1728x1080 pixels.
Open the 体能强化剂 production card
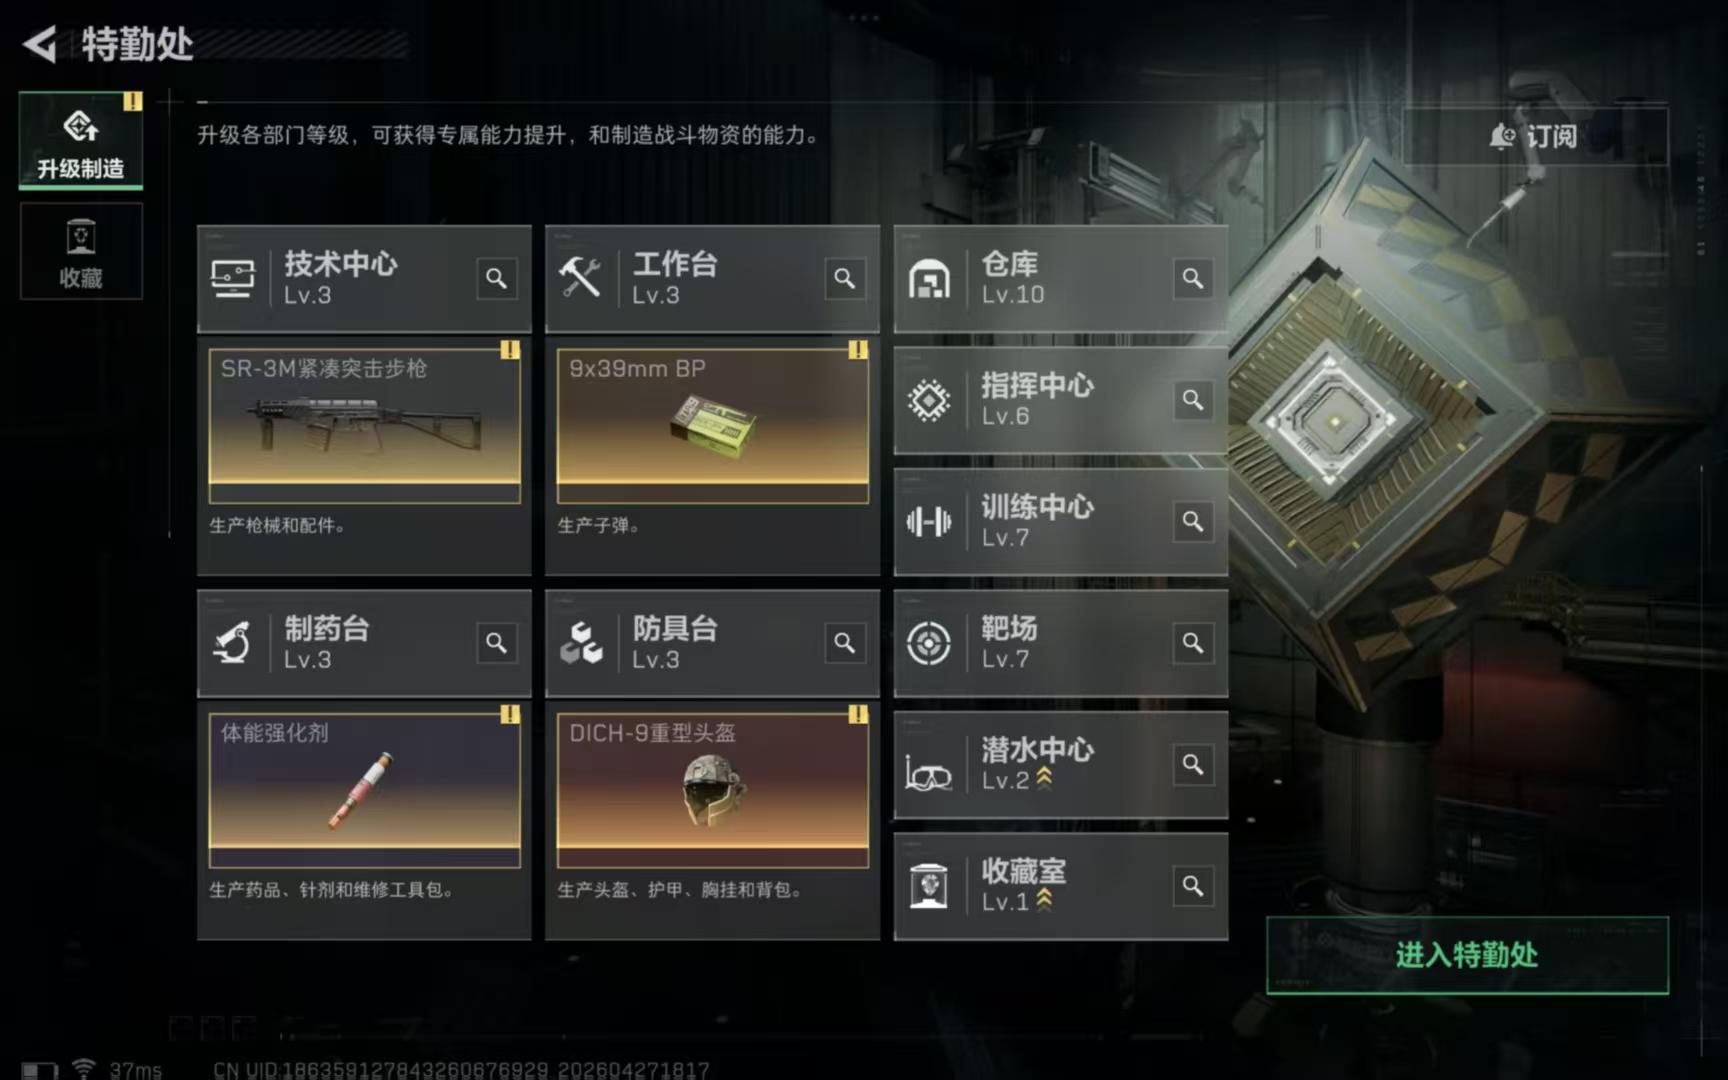(364, 789)
